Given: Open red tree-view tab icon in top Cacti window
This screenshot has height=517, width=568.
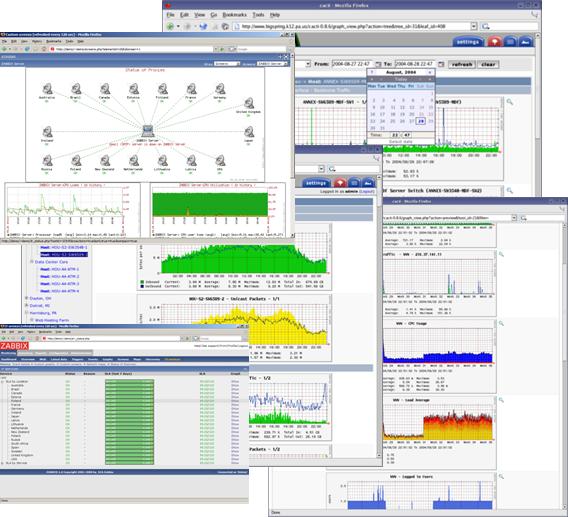Looking at the screenshot, I should coord(494,42).
